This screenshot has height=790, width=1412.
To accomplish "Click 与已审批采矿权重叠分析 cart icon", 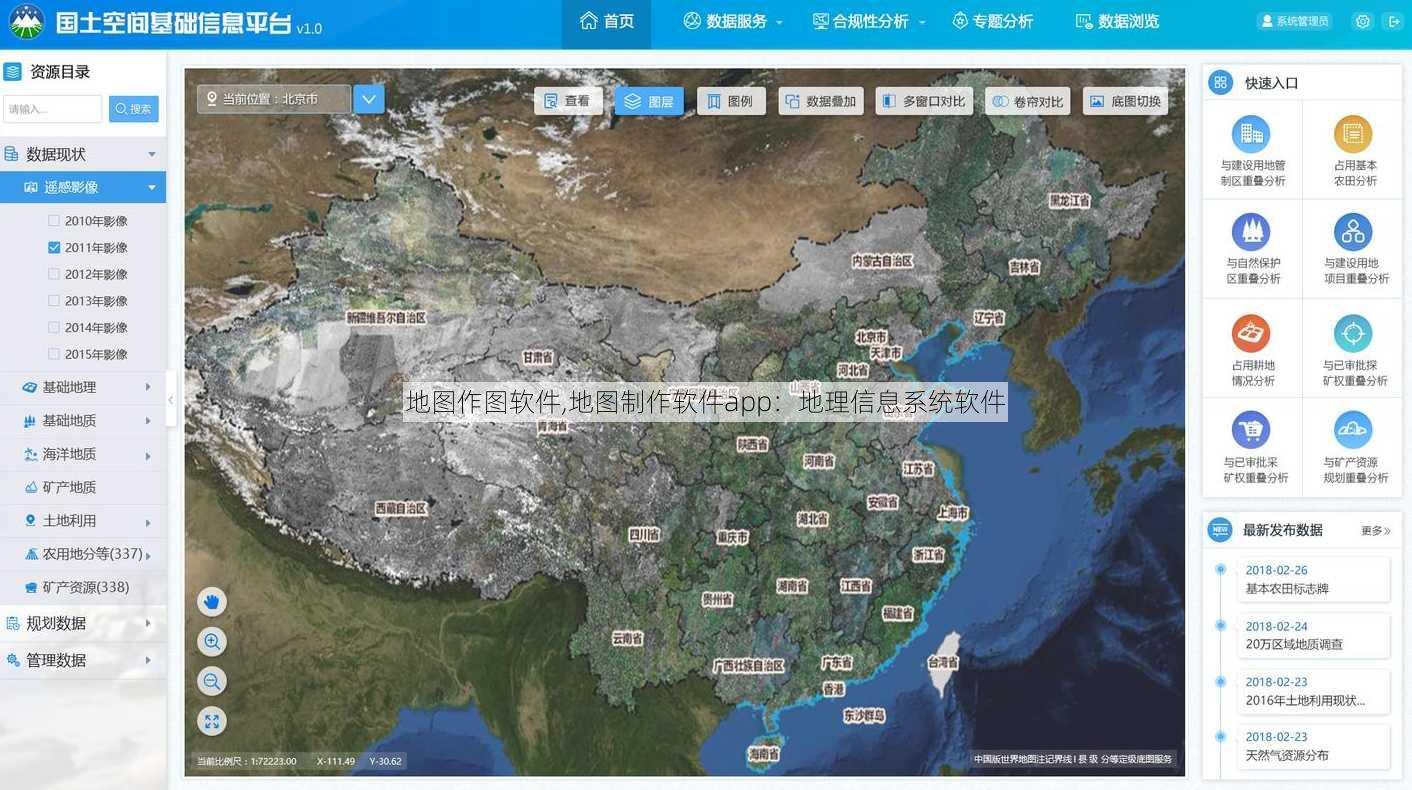I will [x=1250, y=430].
